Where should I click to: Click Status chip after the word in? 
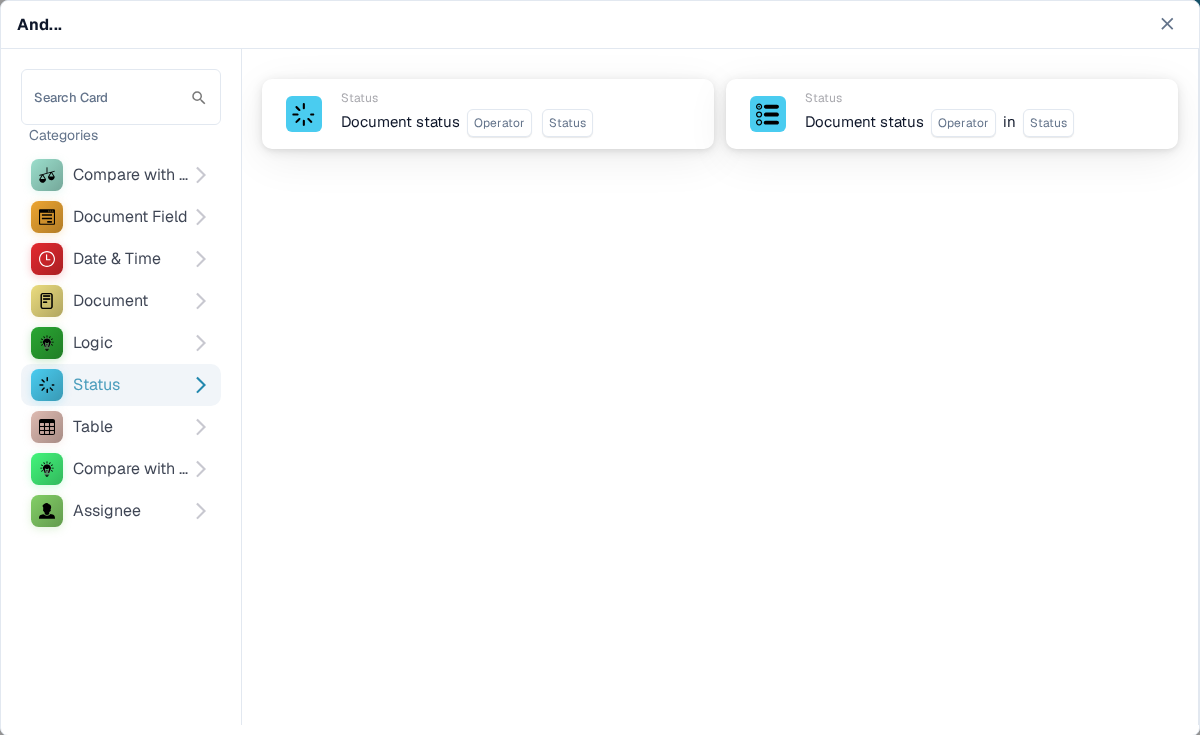click(1048, 123)
